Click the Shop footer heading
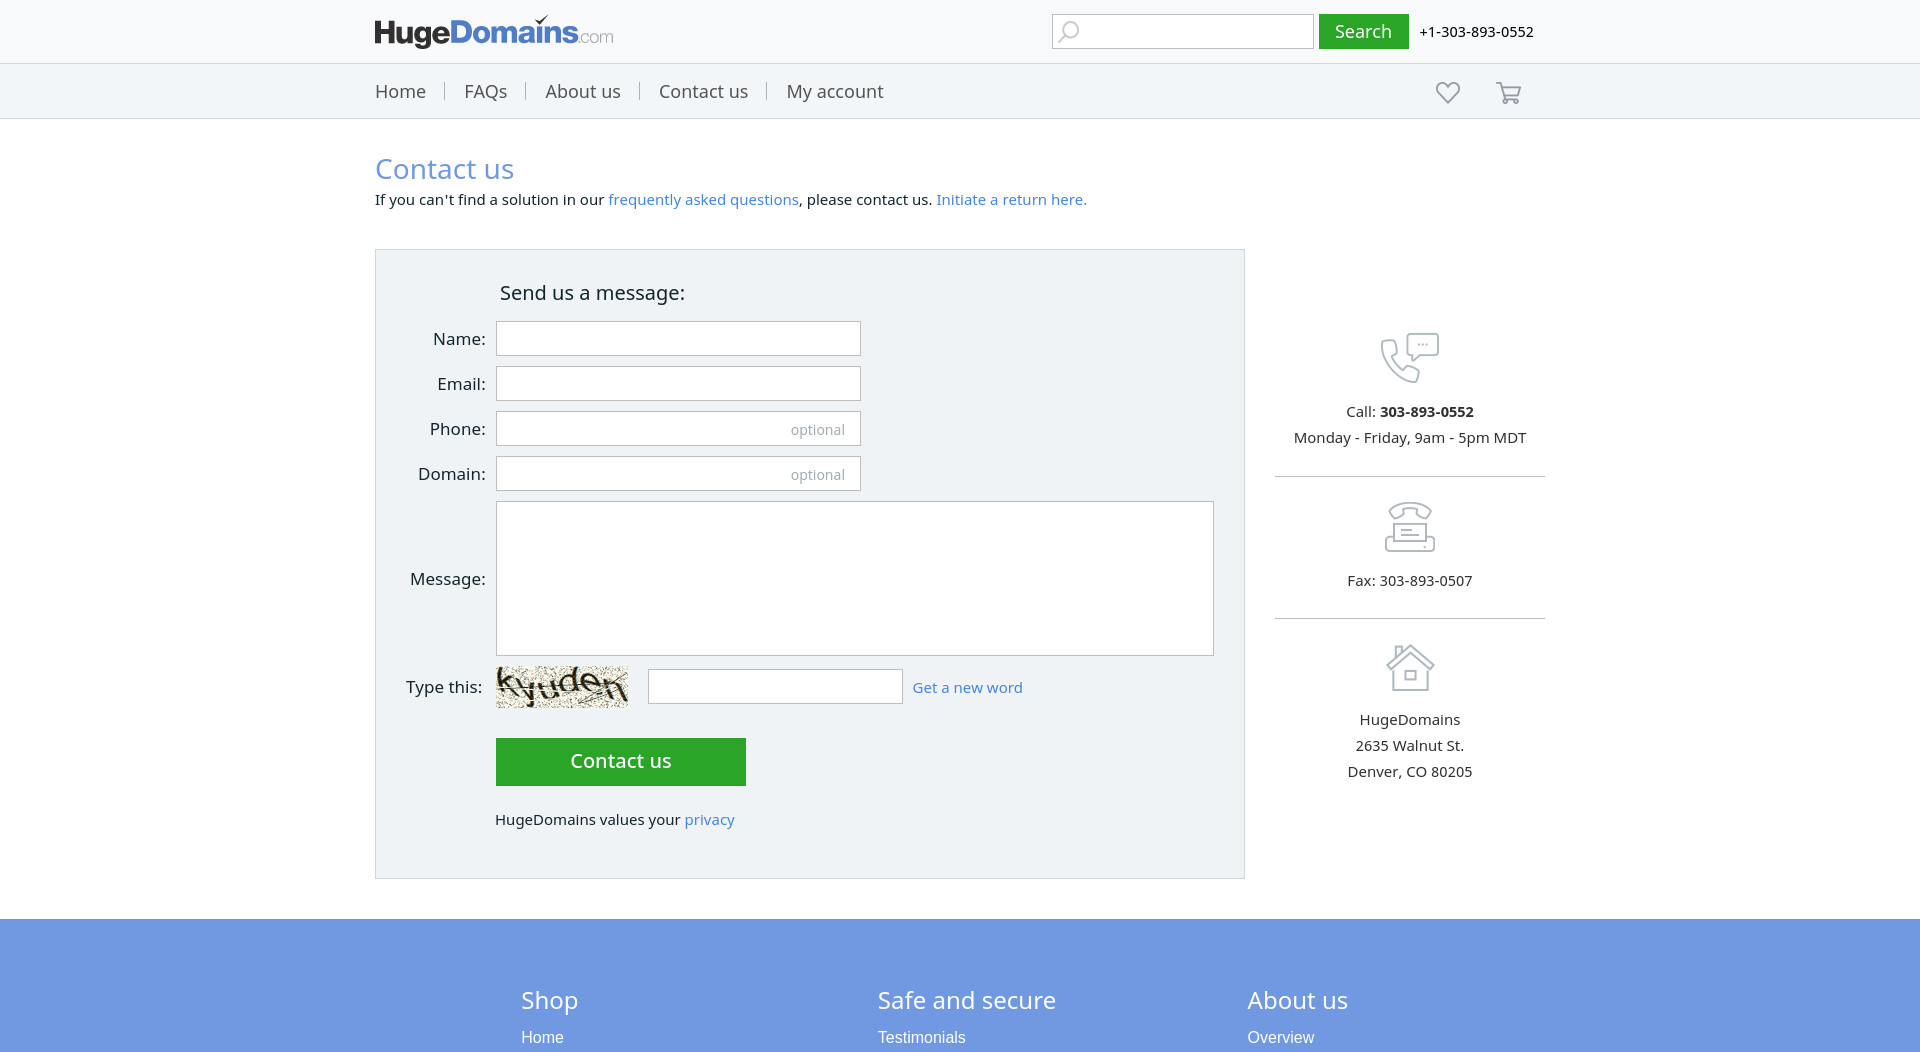The image size is (1920, 1052). [549, 1000]
